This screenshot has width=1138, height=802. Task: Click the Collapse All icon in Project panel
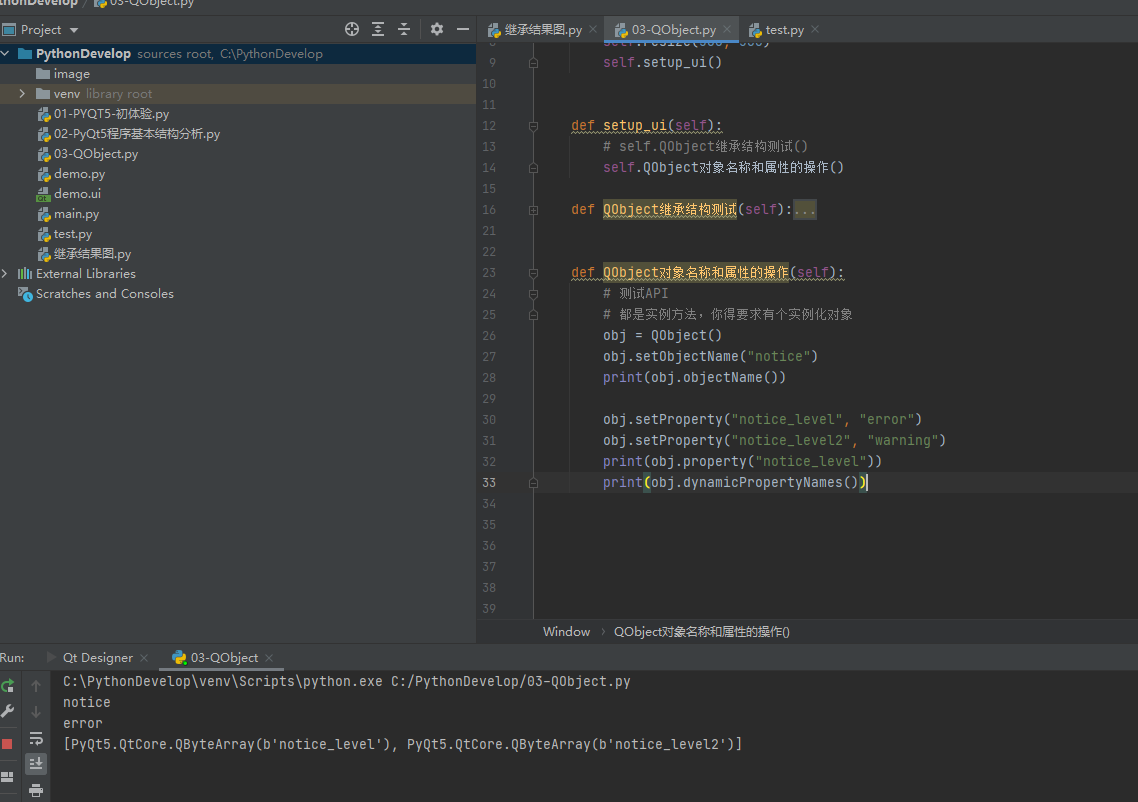tap(404, 30)
